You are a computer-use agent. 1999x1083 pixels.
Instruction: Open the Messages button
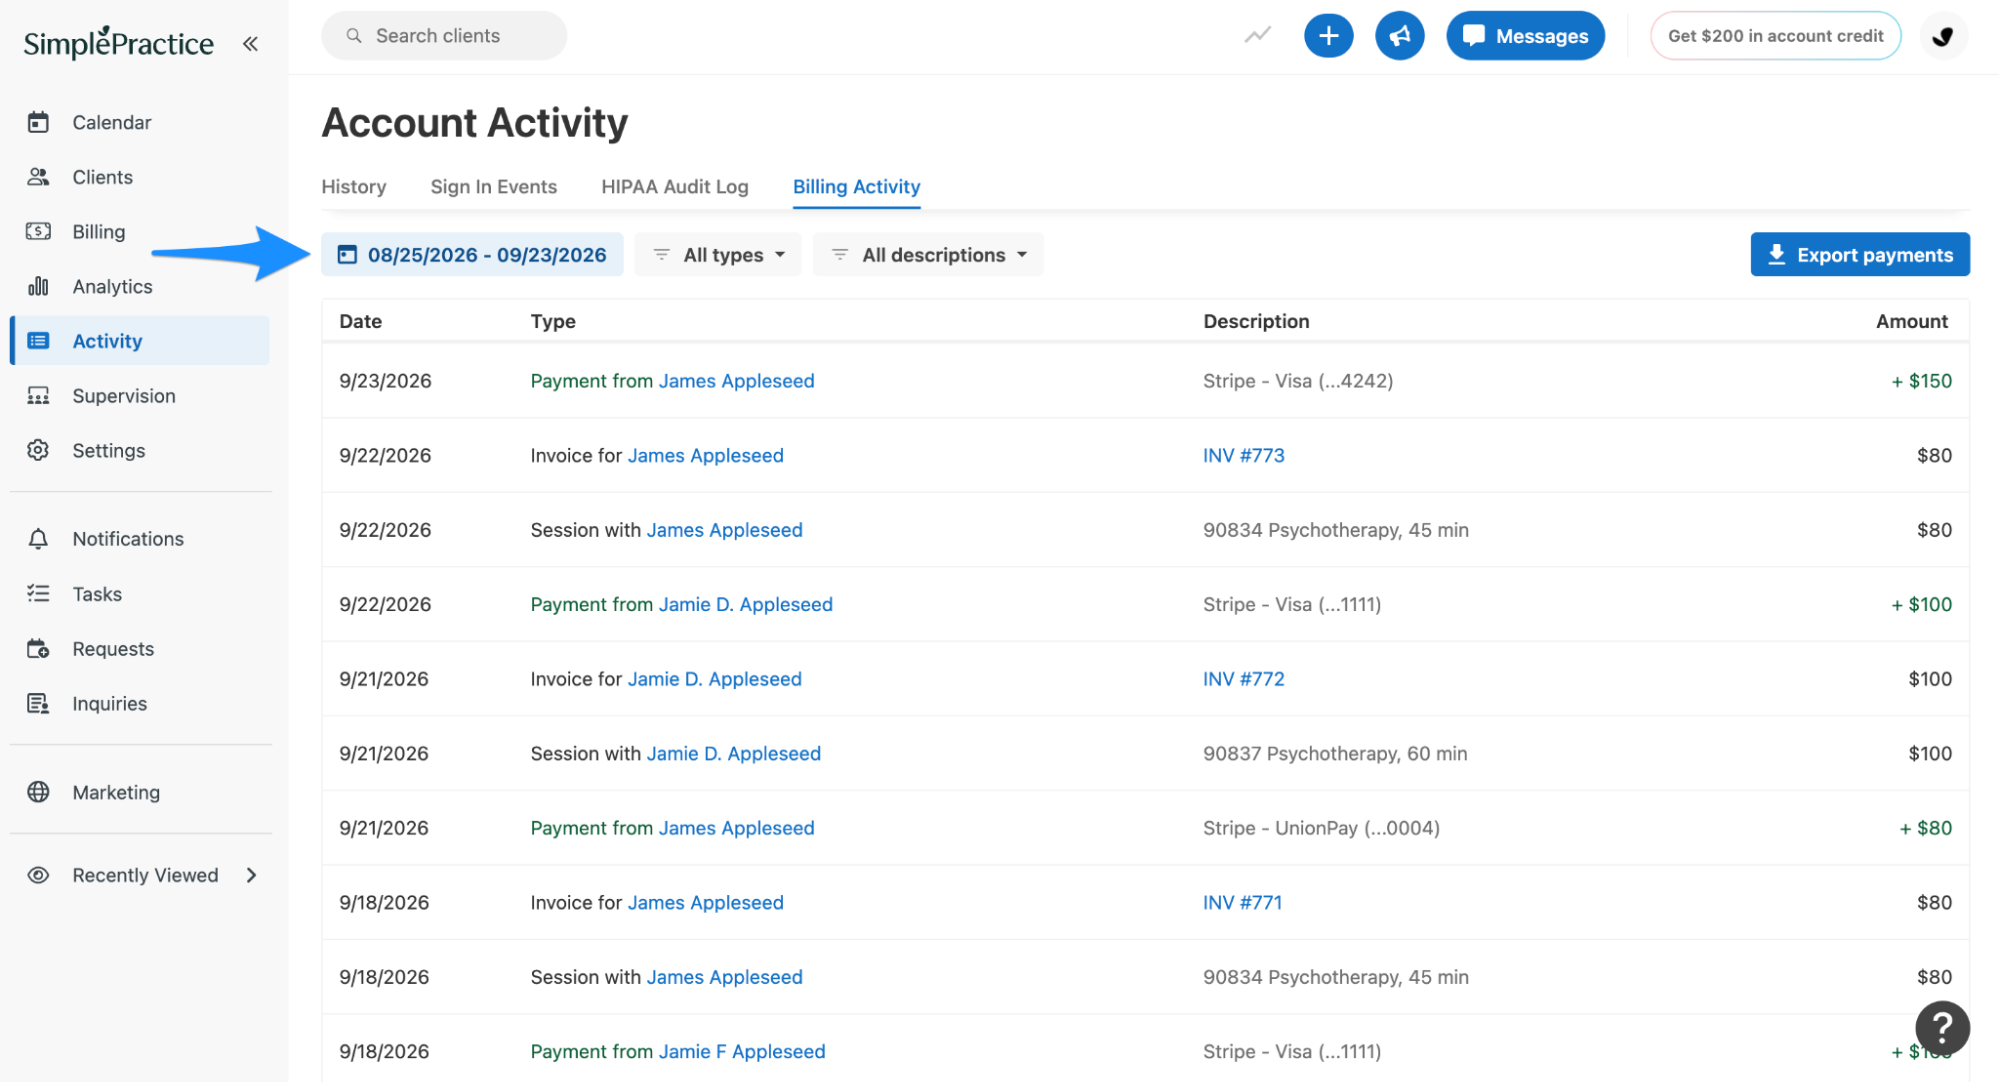click(x=1525, y=36)
